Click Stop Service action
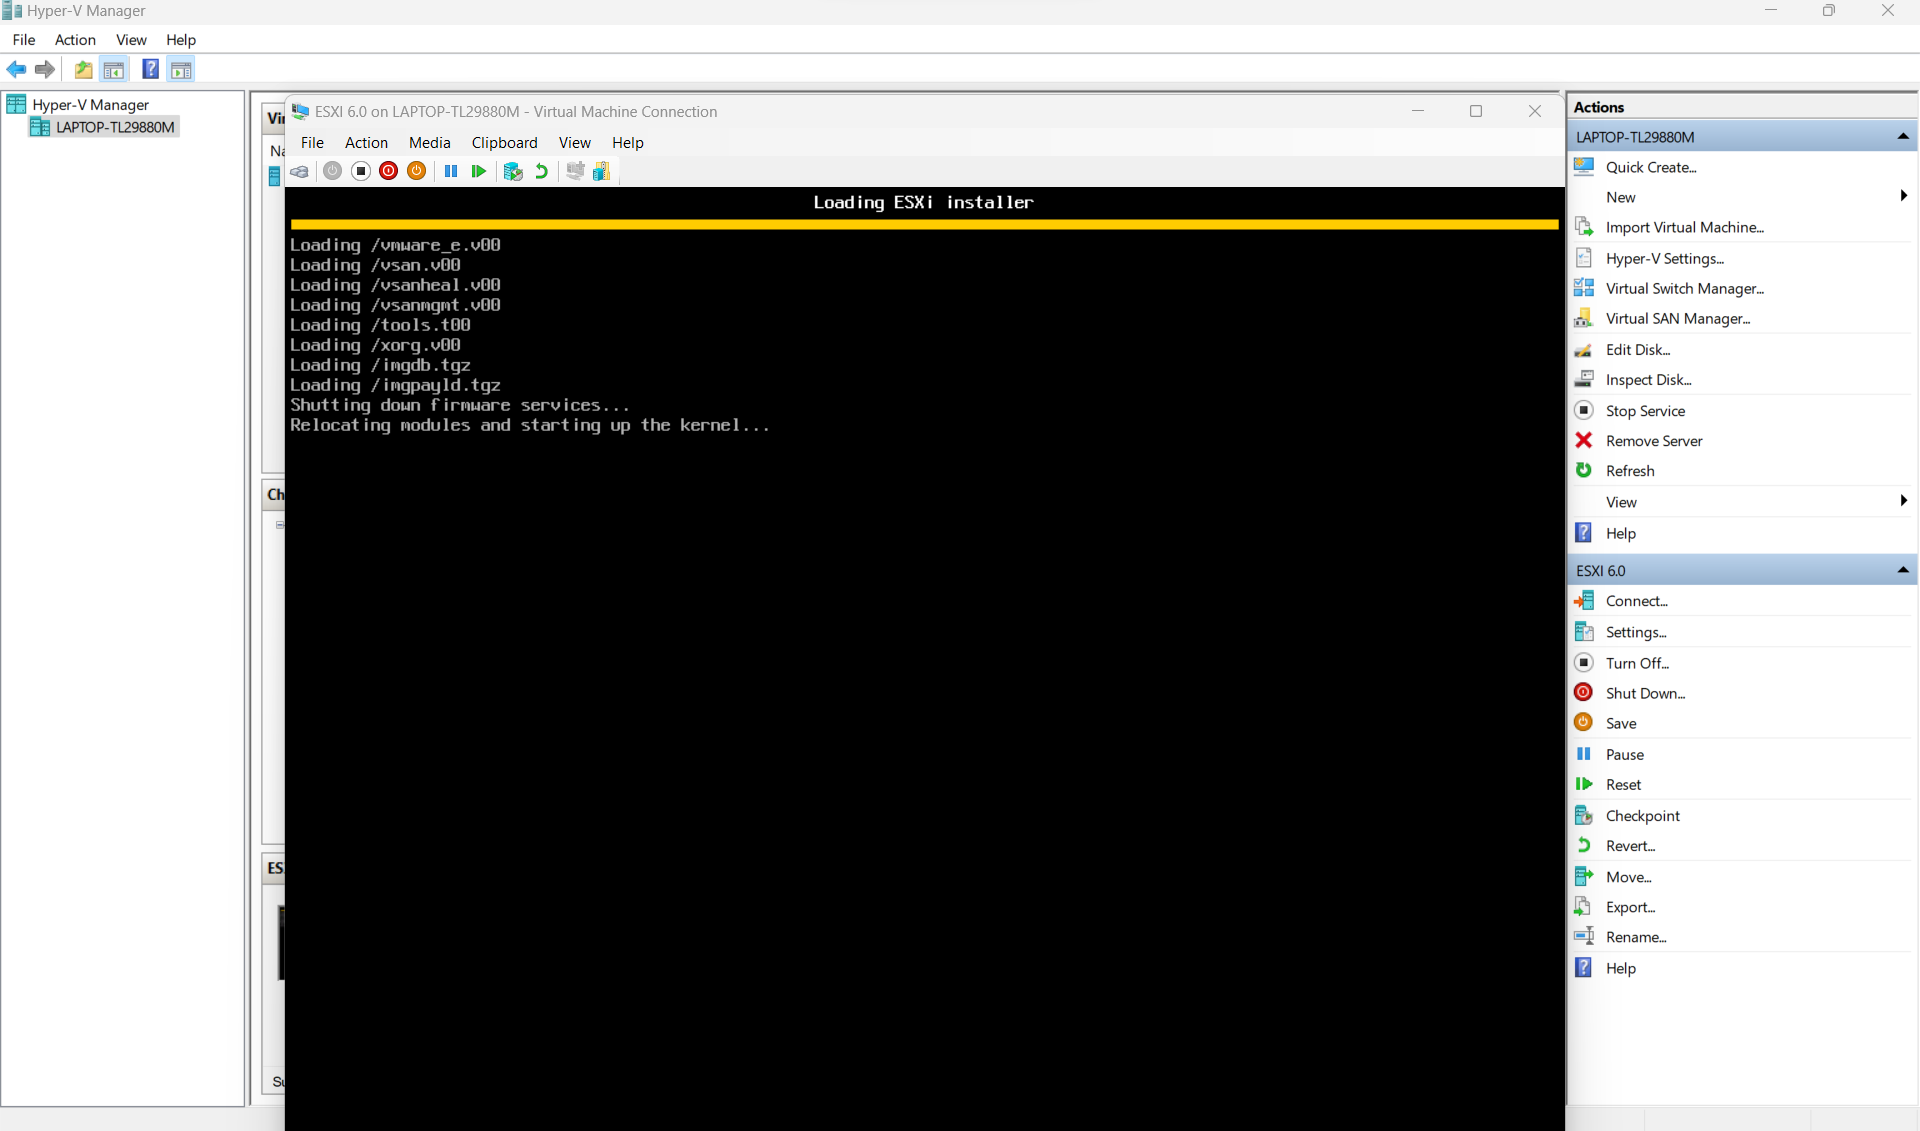Screen dimensions: 1920x1131 pyautogui.click(x=1645, y=411)
